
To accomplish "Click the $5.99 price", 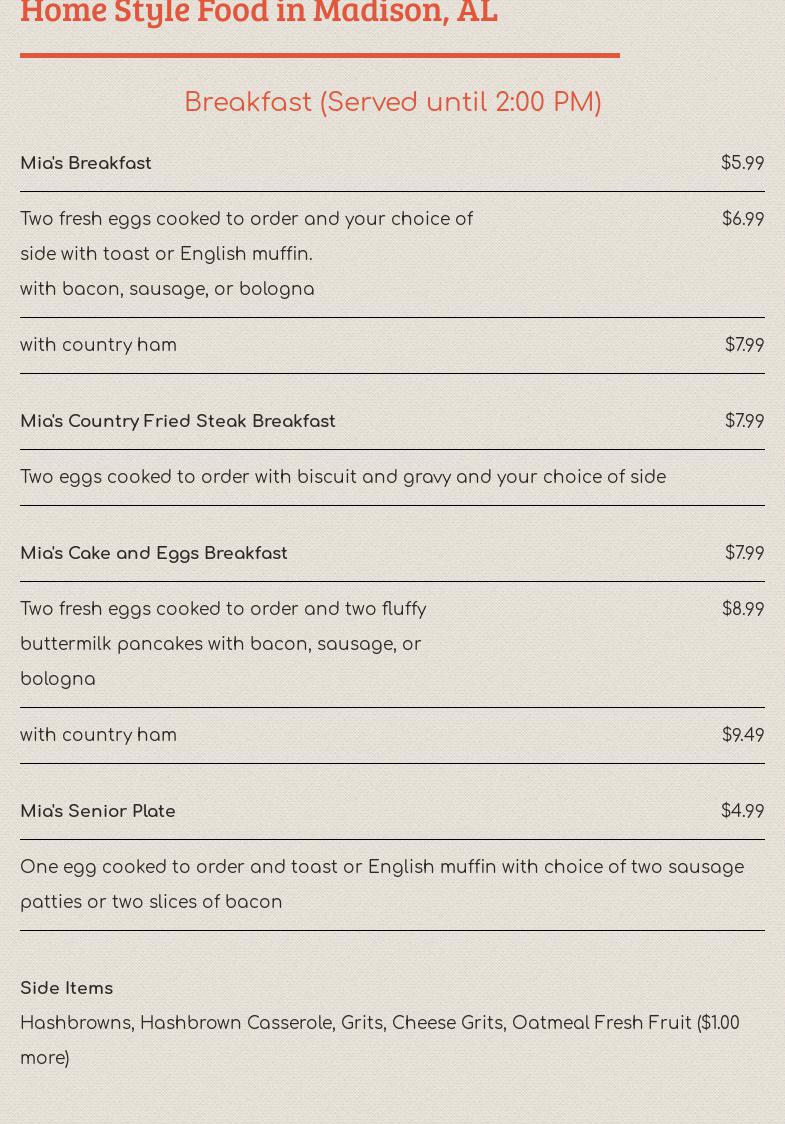I will click(x=742, y=163).
